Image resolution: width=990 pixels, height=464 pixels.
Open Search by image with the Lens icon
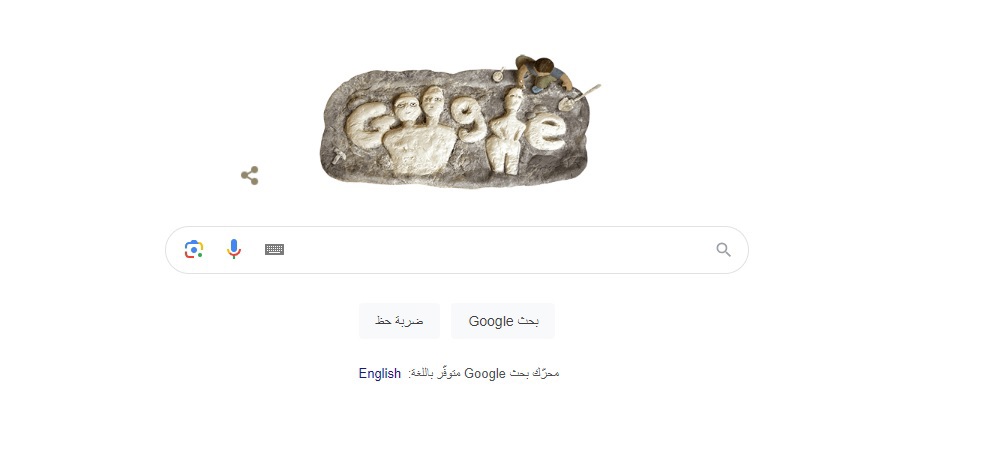194,249
